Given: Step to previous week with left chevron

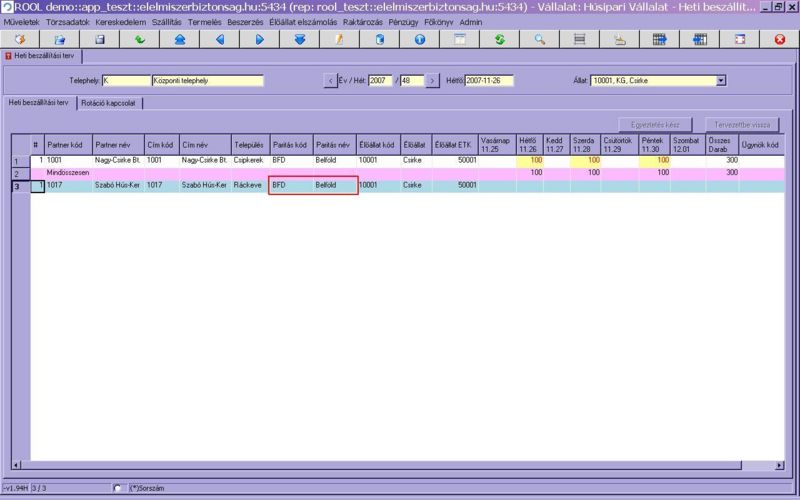Looking at the screenshot, I should point(331,80).
